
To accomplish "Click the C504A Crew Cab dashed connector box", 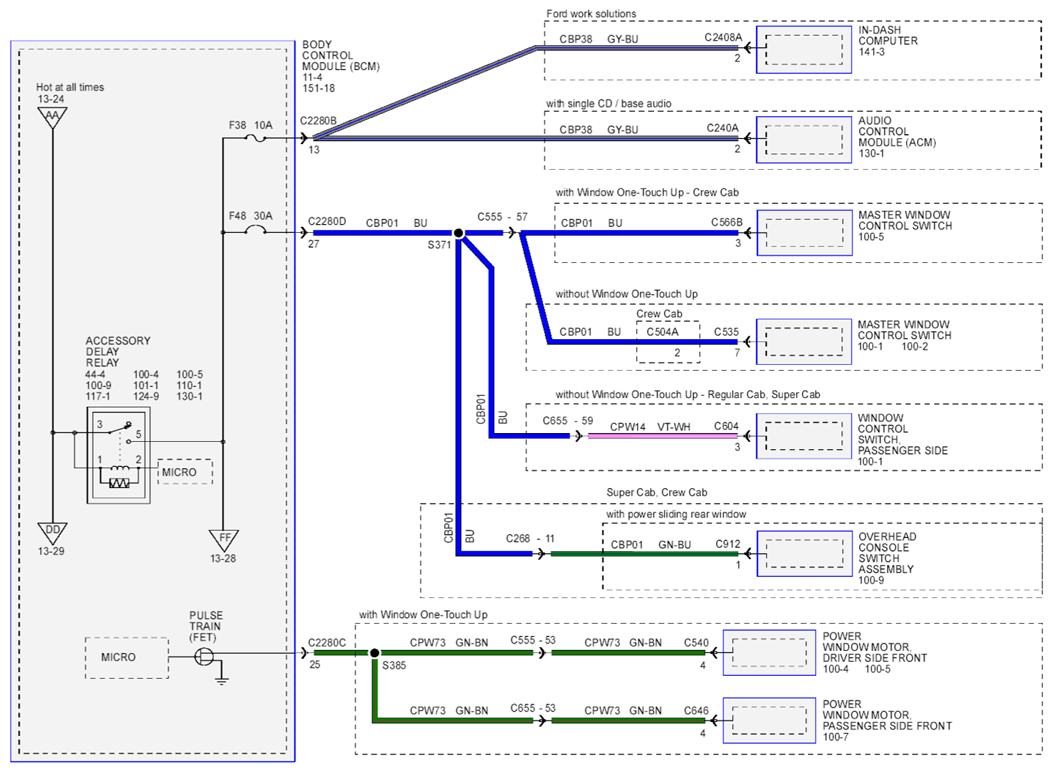I will 668,342.
